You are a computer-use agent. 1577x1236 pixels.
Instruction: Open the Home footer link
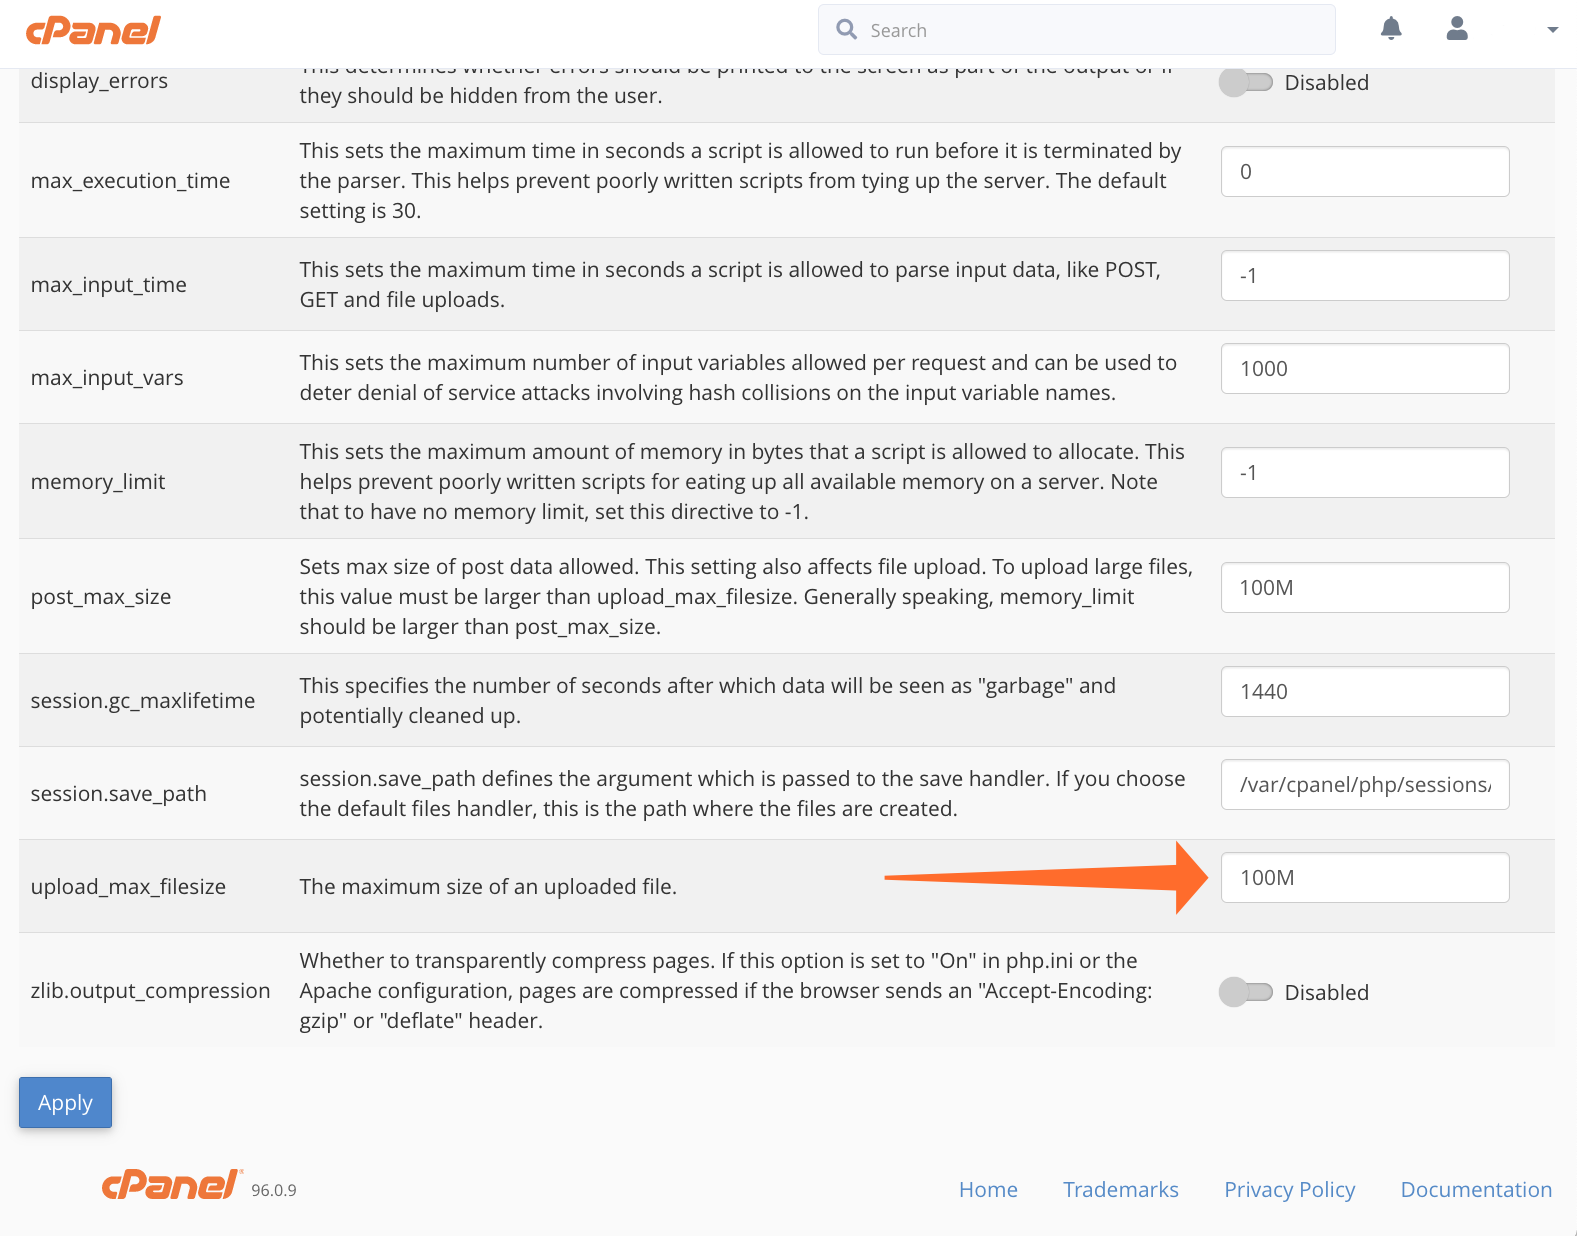click(x=988, y=1189)
